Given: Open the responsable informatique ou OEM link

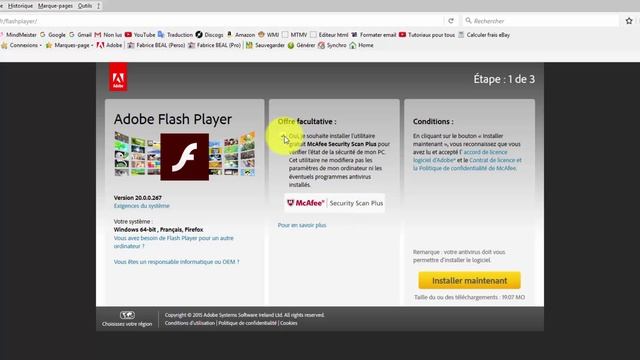Looking at the screenshot, I should [x=176, y=262].
